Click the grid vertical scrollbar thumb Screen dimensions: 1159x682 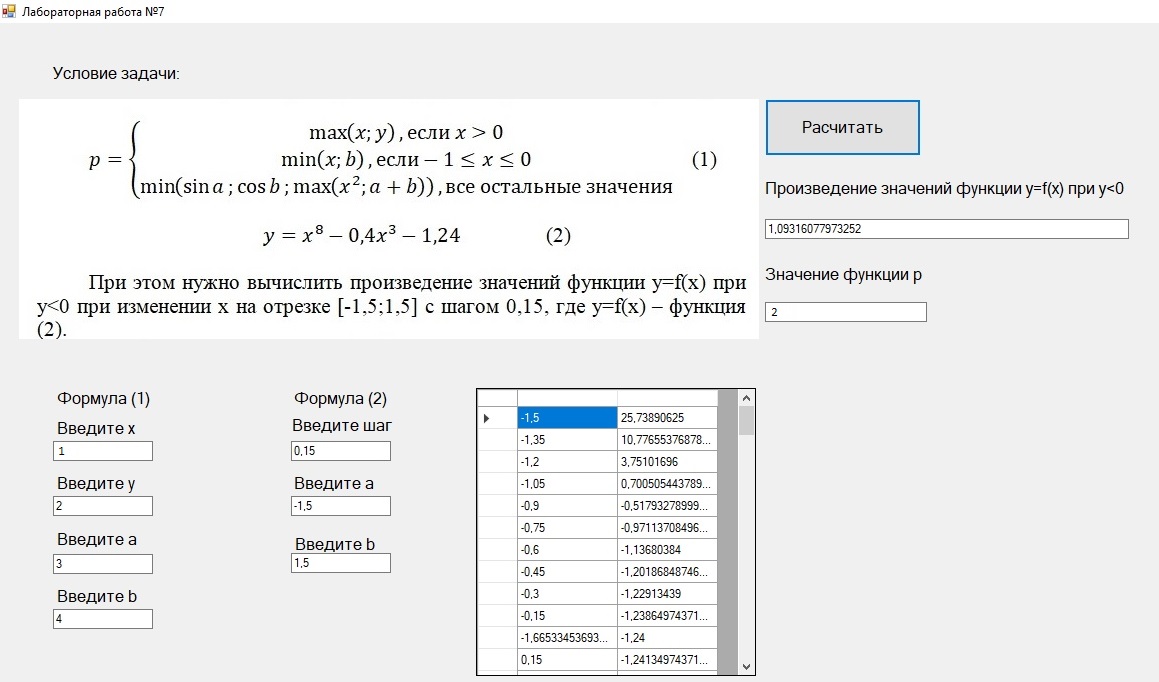[x=747, y=420]
